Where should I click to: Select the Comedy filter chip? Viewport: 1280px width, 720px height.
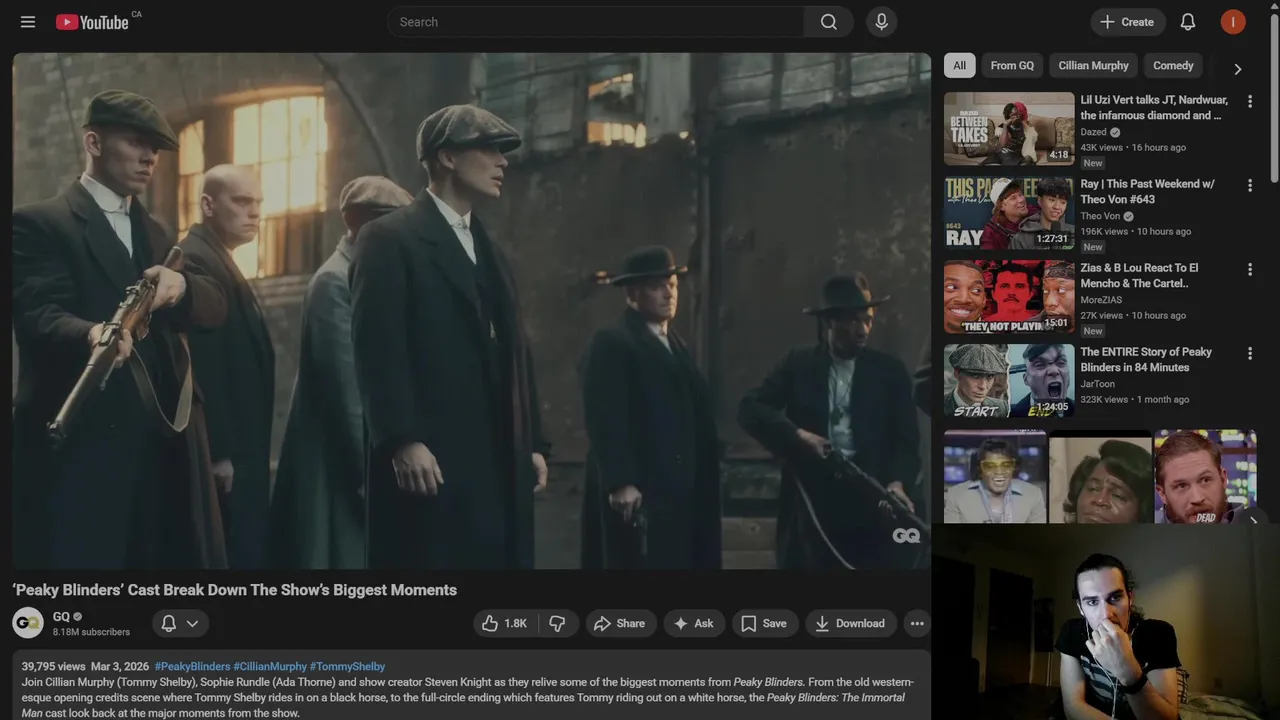pyautogui.click(x=1173, y=65)
